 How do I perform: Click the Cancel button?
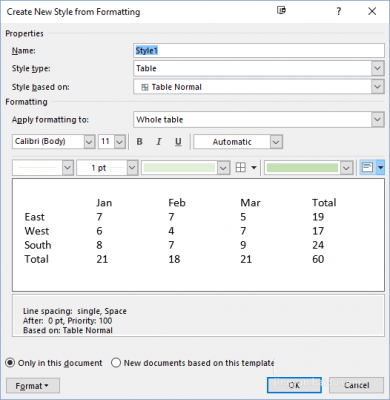point(357,385)
